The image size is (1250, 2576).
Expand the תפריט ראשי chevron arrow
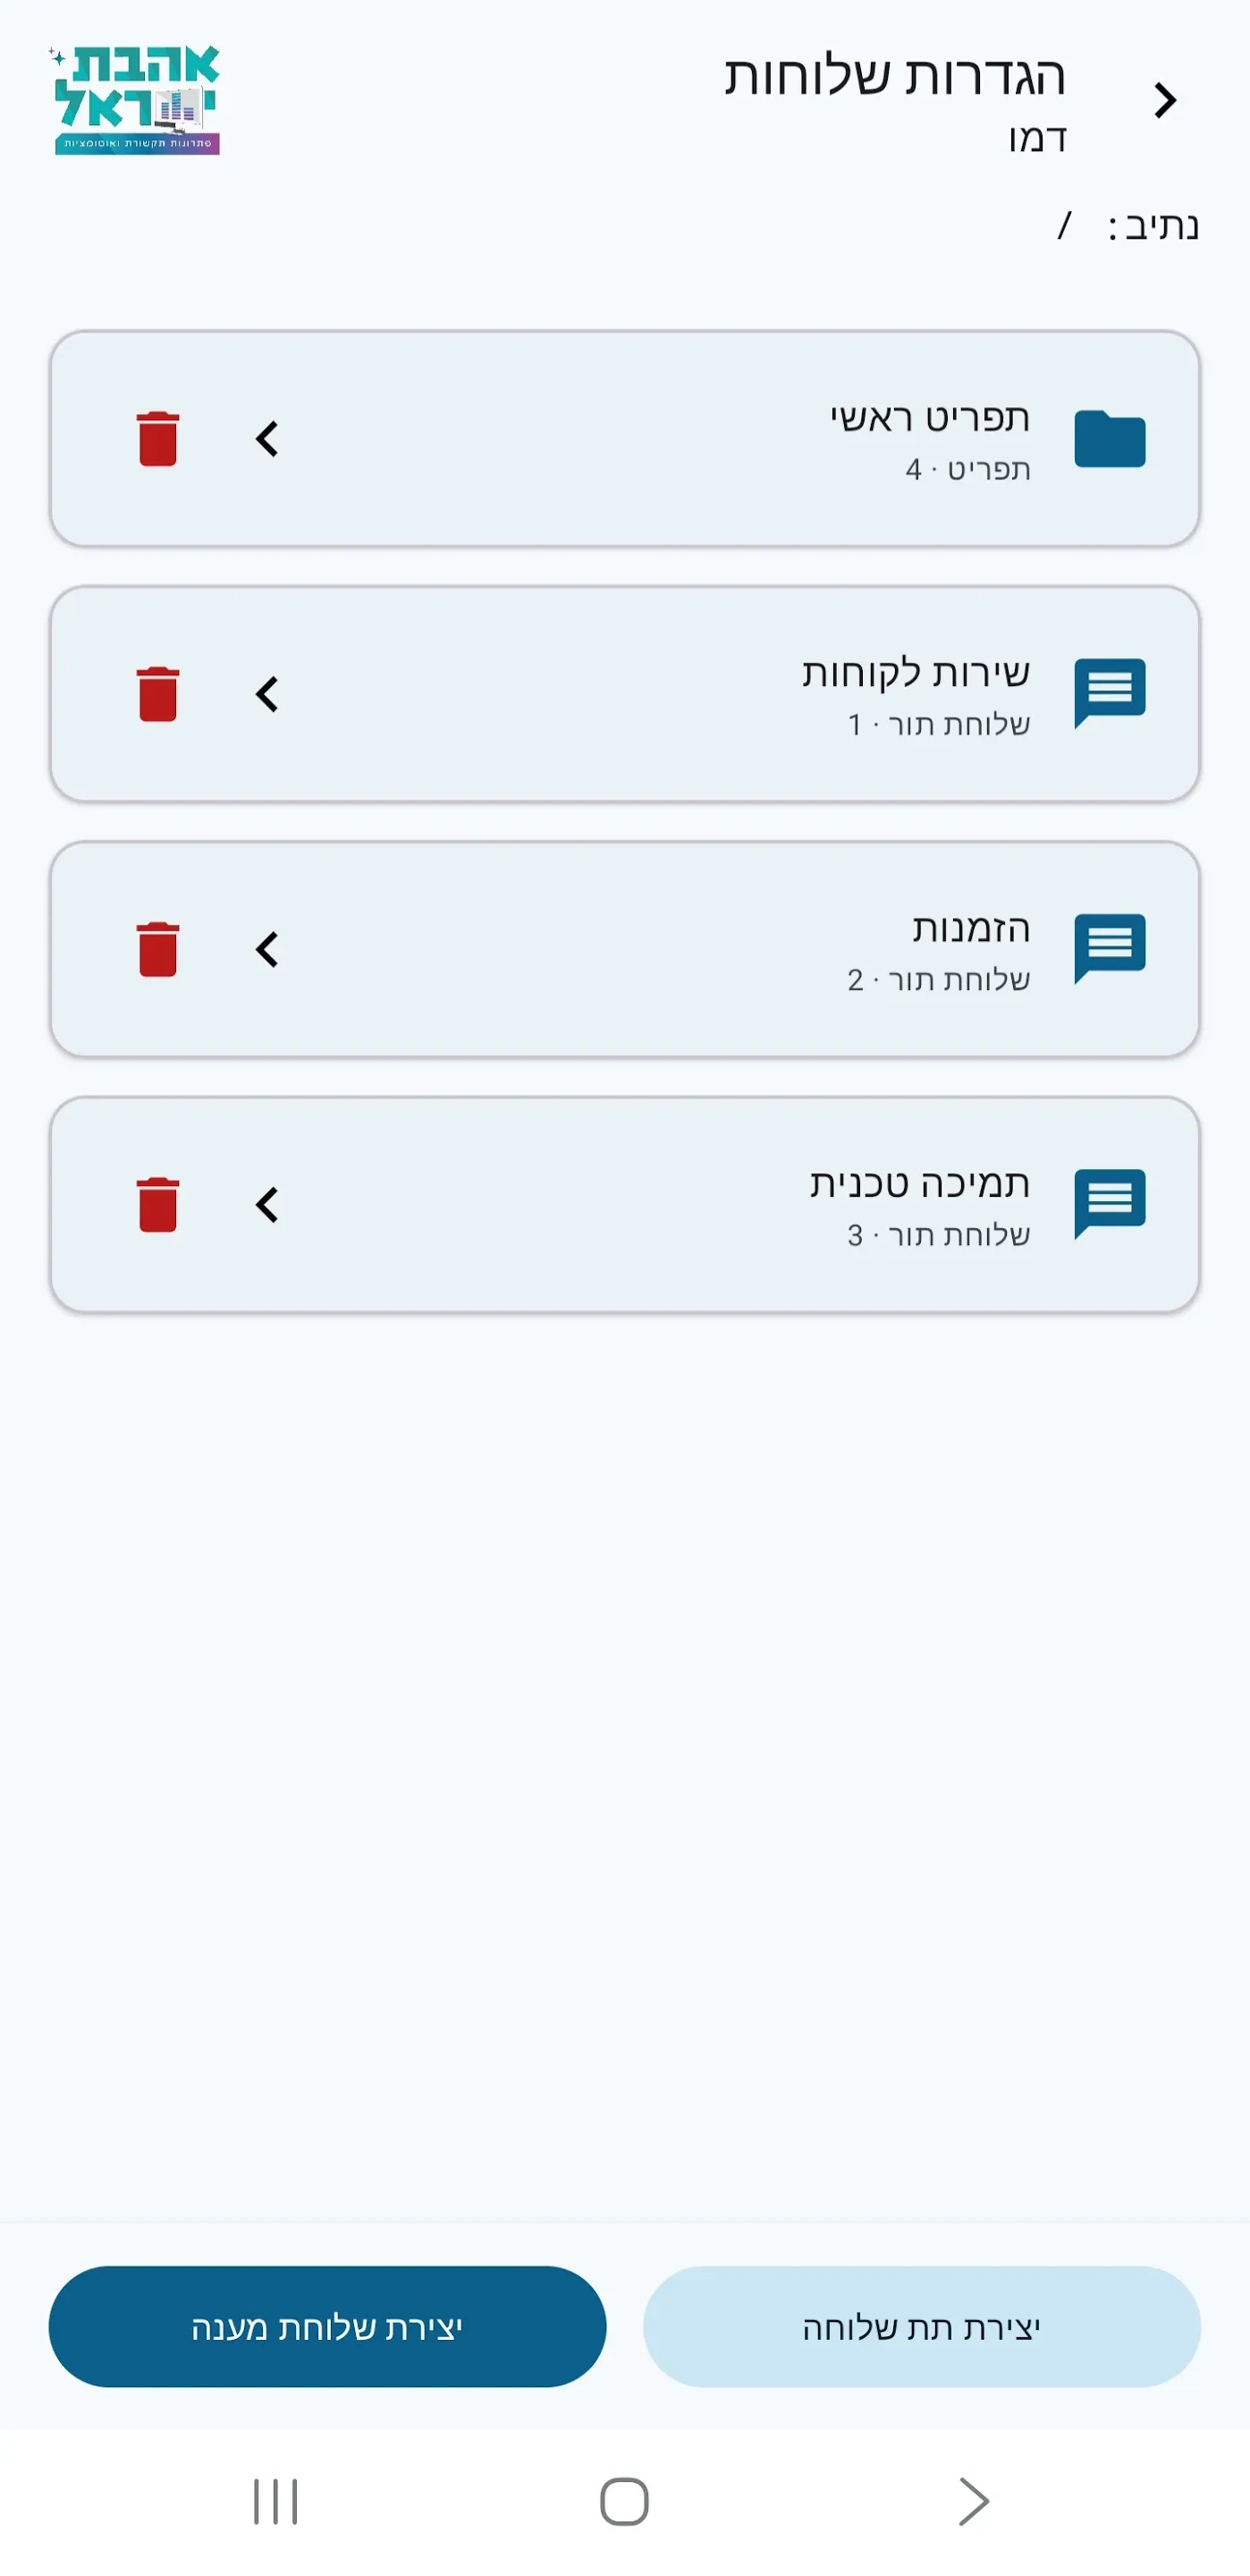pos(267,439)
